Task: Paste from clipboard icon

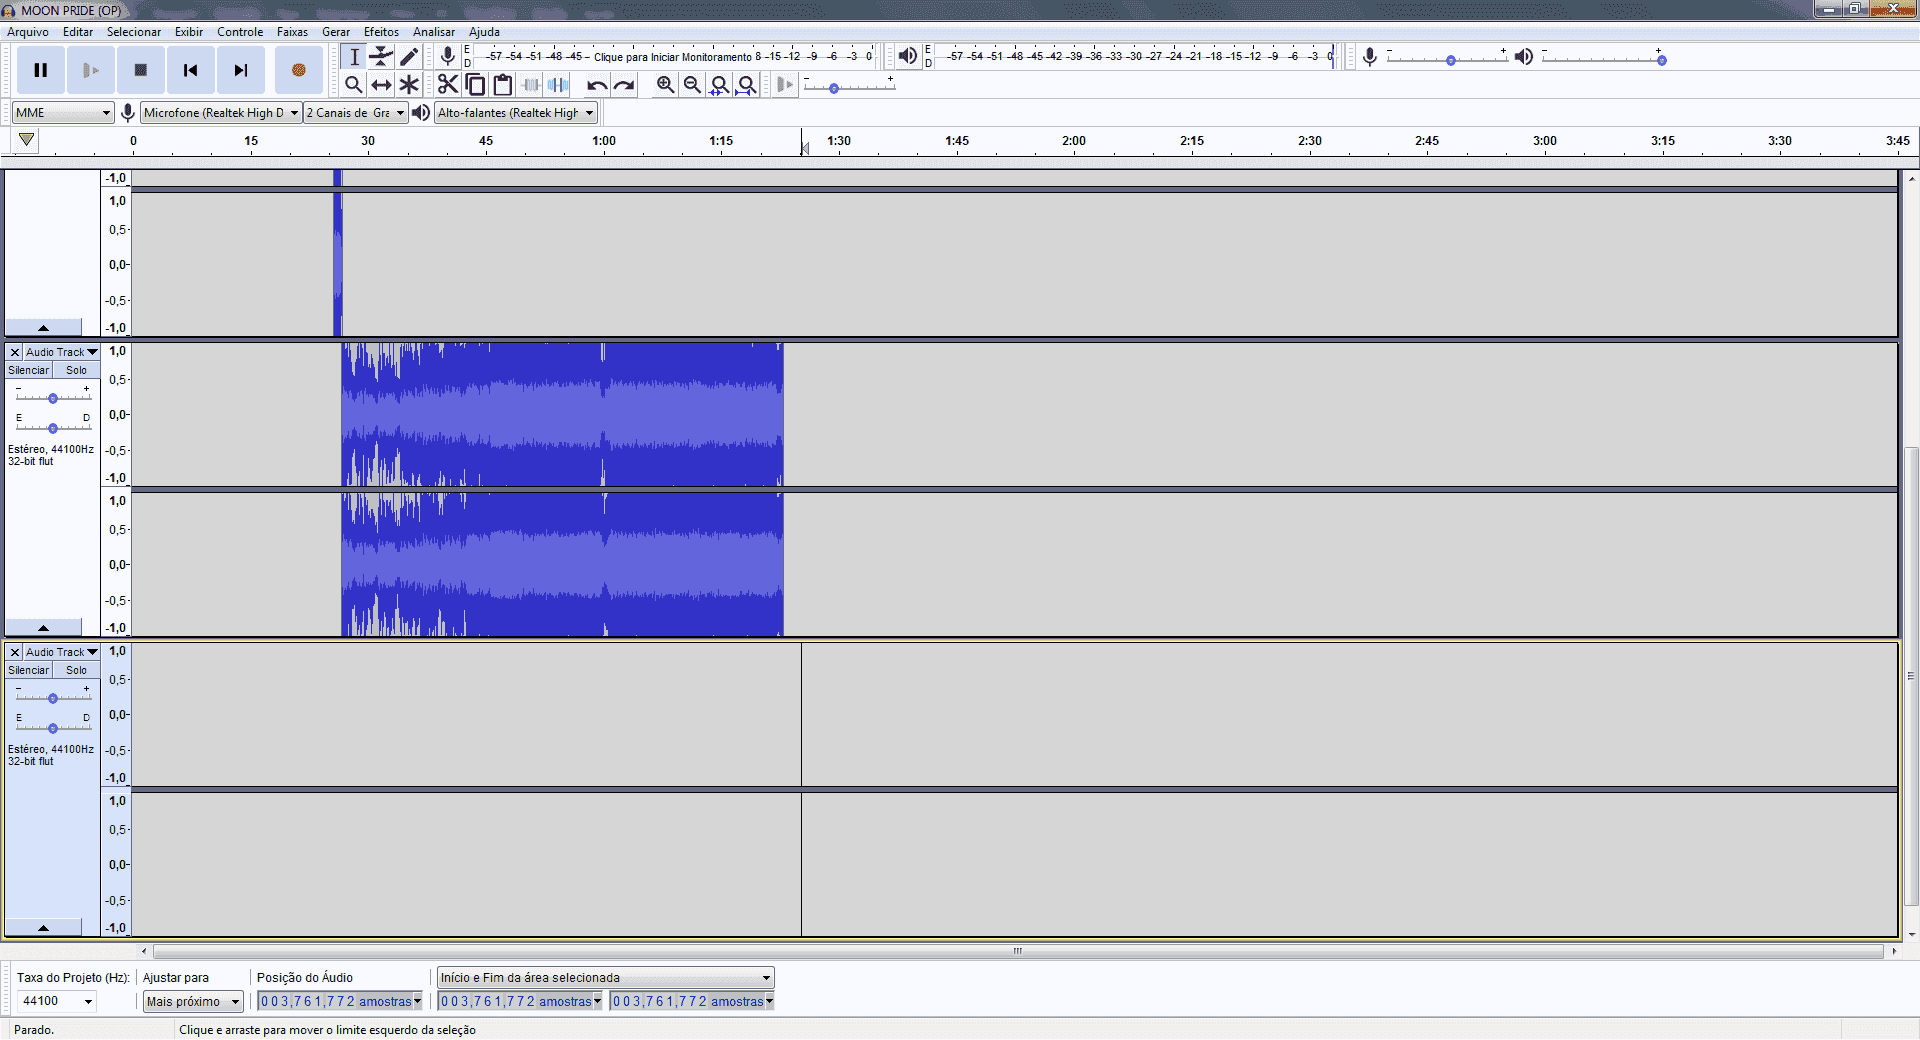Action: pos(503,85)
